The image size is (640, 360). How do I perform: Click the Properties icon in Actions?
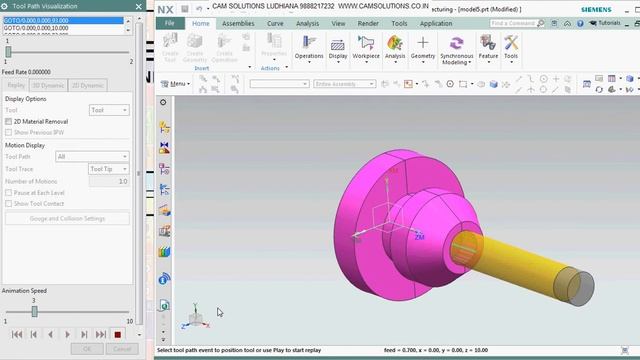coord(274,46)
